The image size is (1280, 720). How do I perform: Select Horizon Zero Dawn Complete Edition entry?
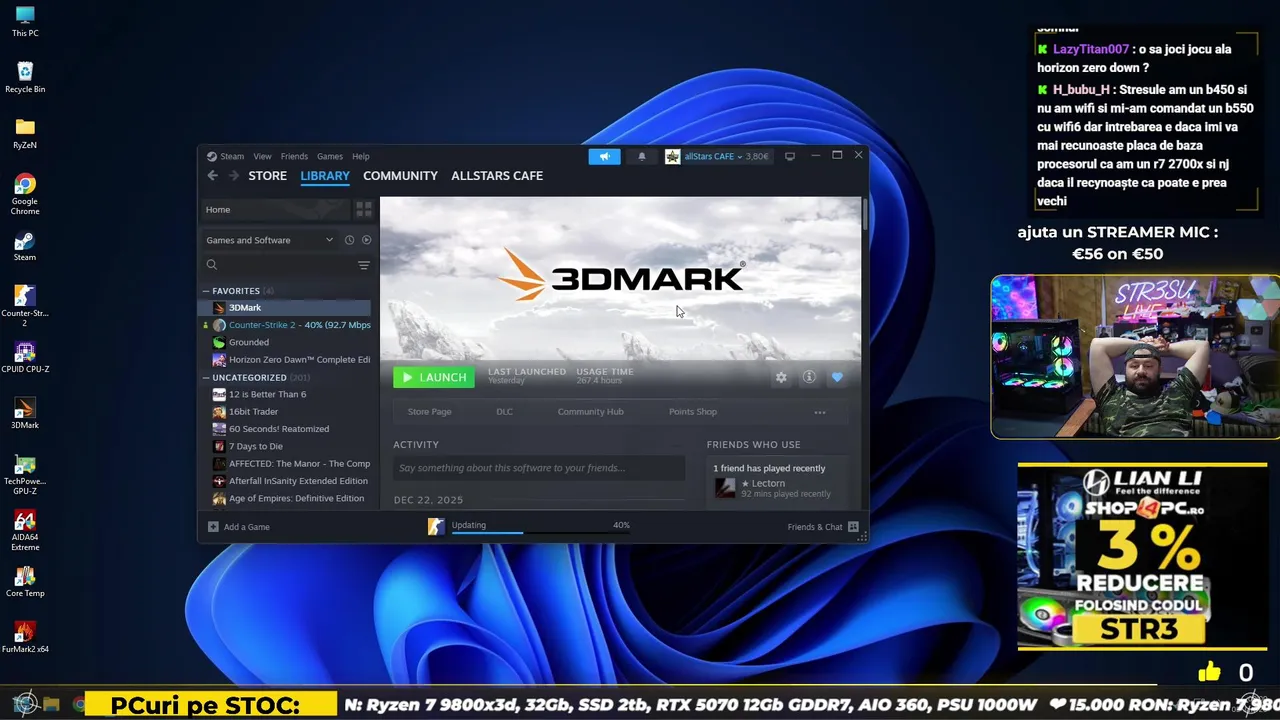coord(286,360)
